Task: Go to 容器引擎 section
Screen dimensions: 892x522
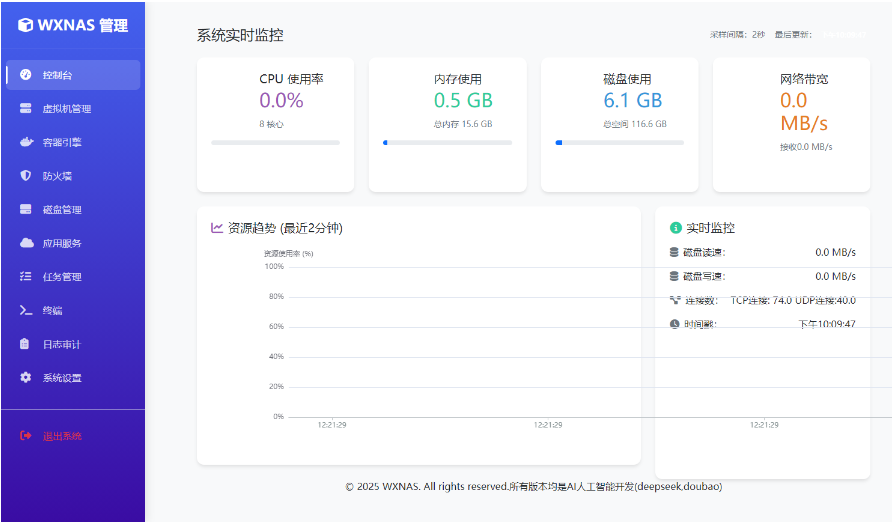Action: [x=73, y=142]
